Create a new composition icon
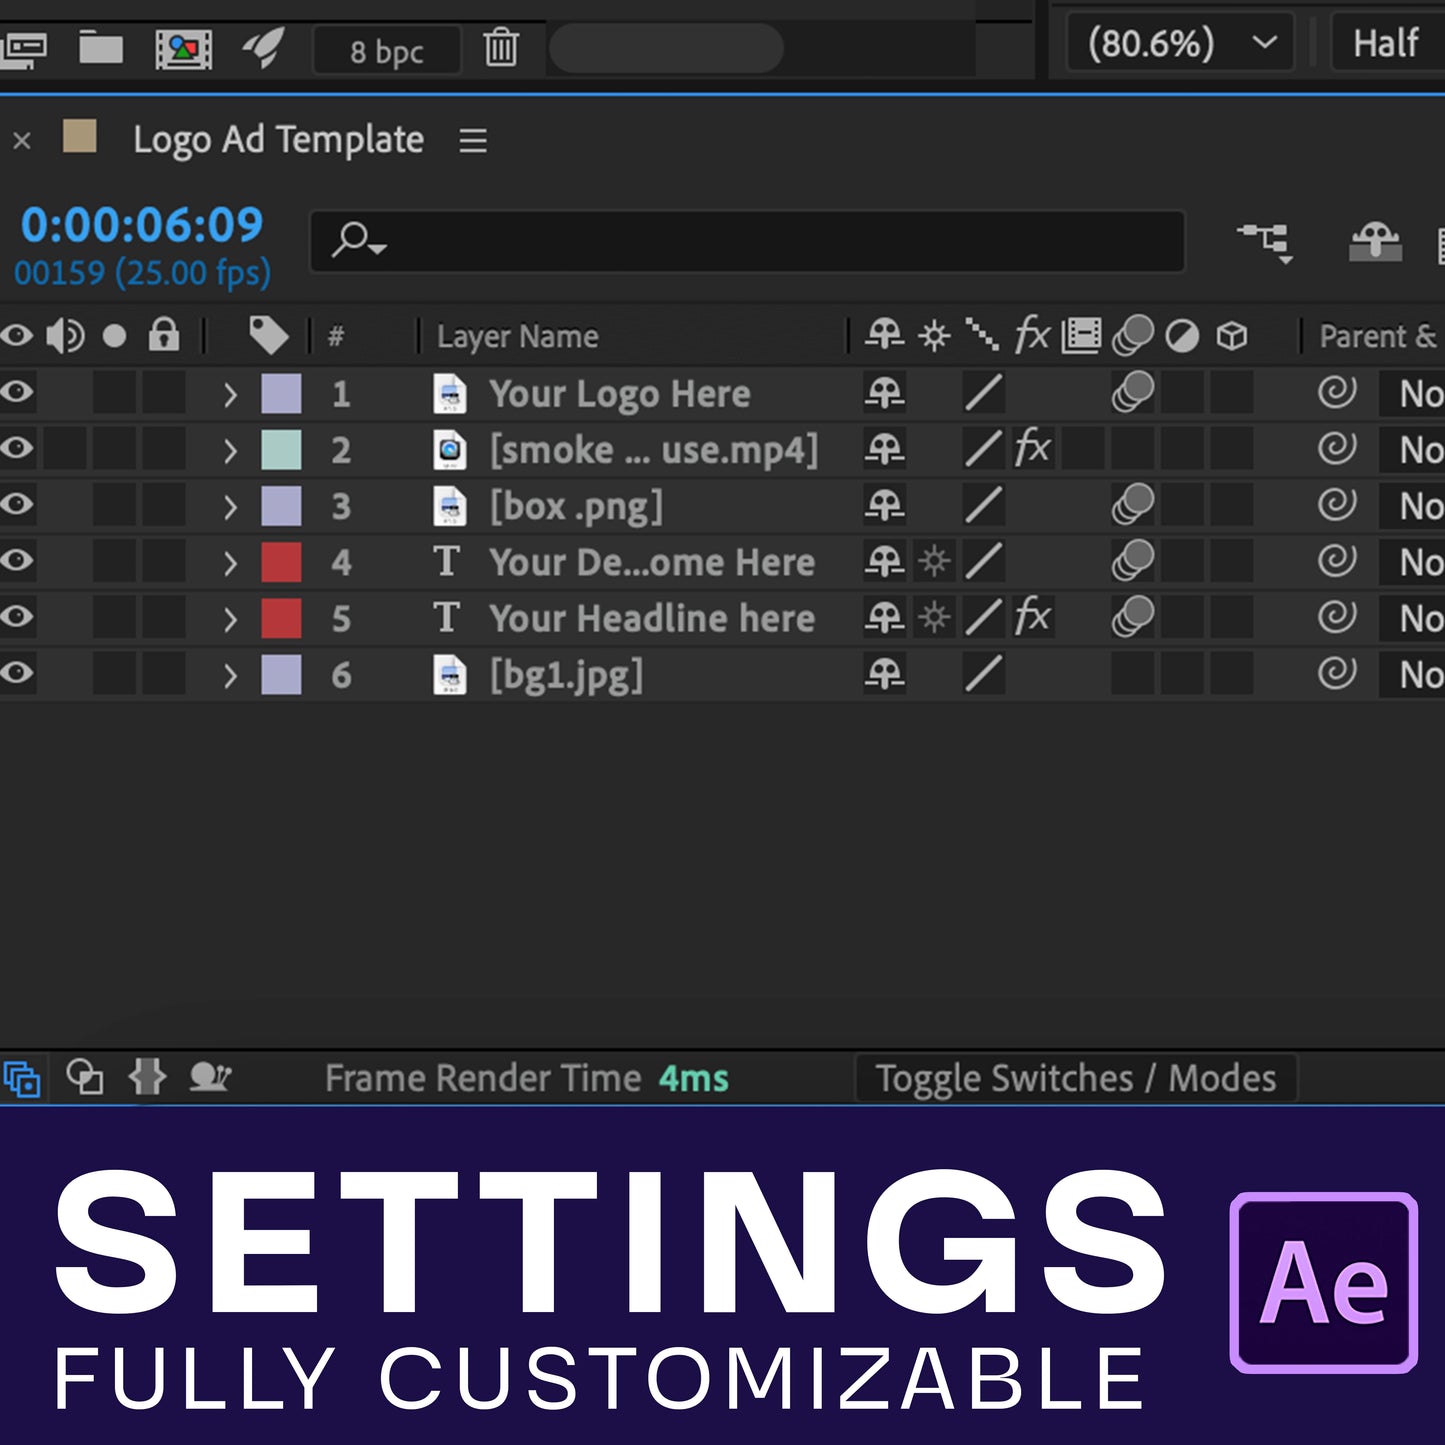 click(x=183, y=48)
